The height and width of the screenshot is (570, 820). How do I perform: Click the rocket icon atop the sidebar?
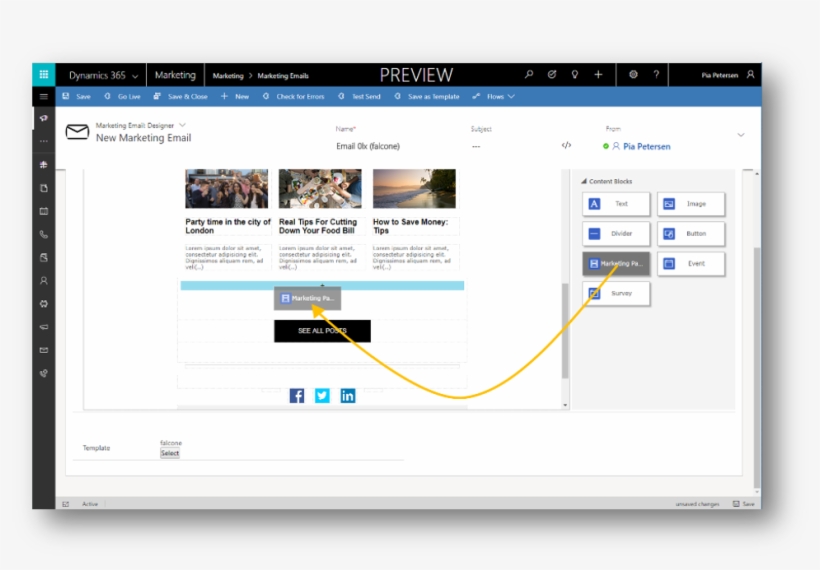[44, 118]
